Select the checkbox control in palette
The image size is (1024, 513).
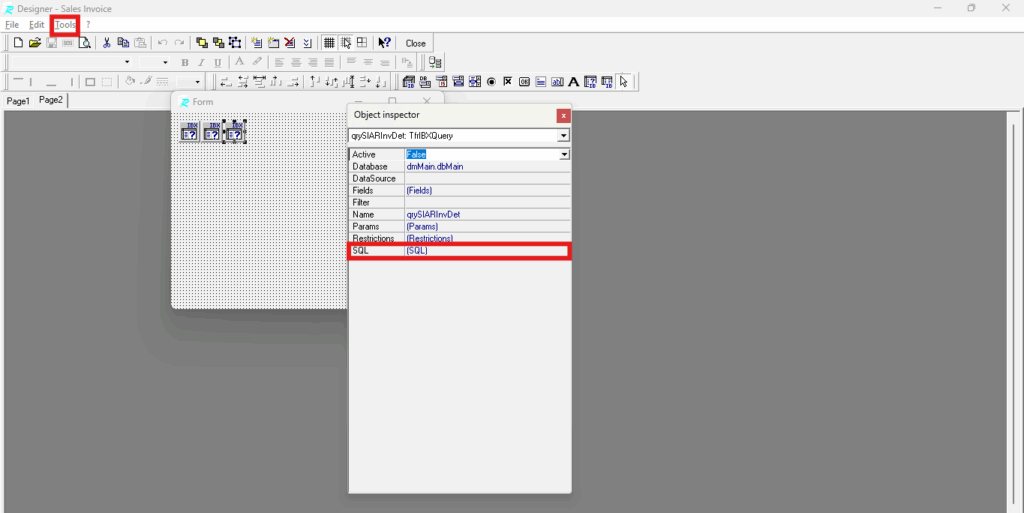(x=507, y=82)
